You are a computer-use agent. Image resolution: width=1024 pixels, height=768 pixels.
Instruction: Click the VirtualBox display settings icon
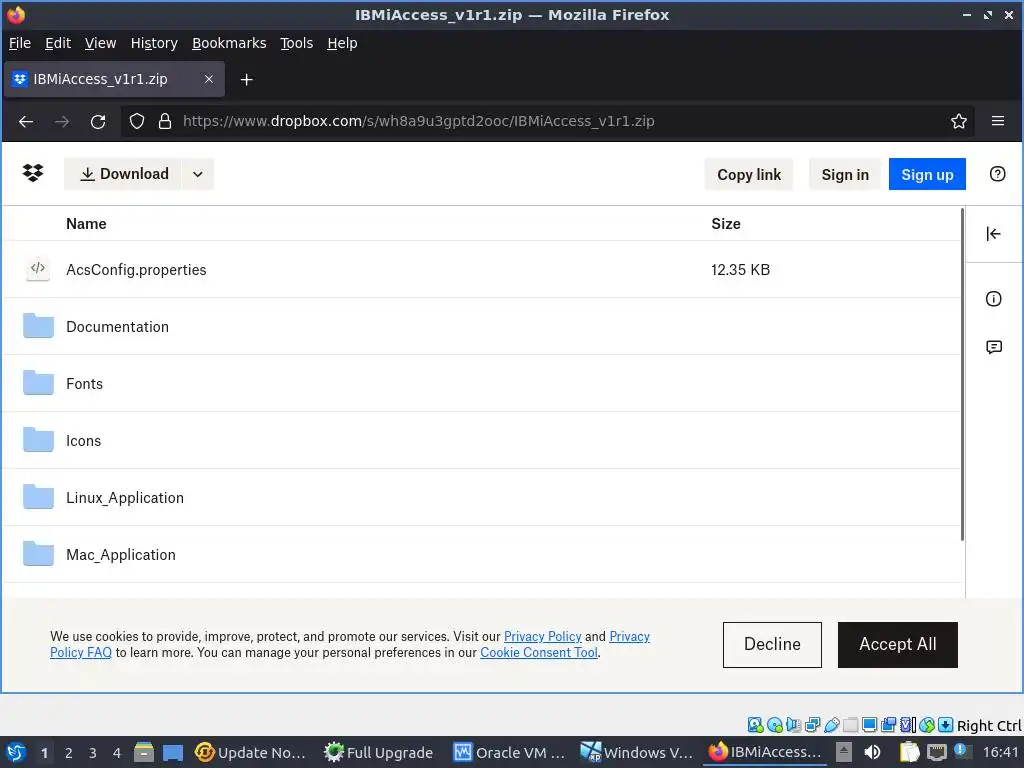pos(869,725)
